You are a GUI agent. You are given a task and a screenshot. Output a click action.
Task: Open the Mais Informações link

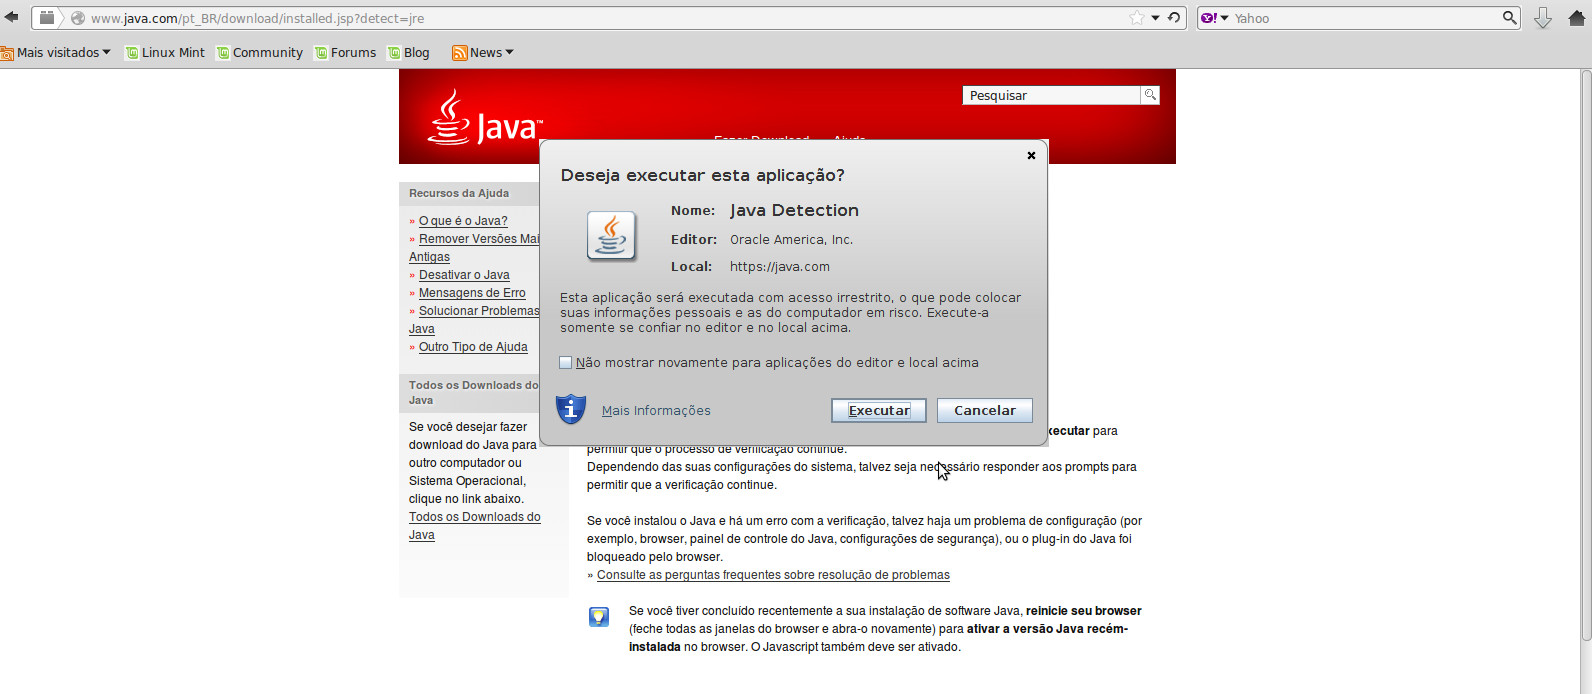click(x=656, y=410)
